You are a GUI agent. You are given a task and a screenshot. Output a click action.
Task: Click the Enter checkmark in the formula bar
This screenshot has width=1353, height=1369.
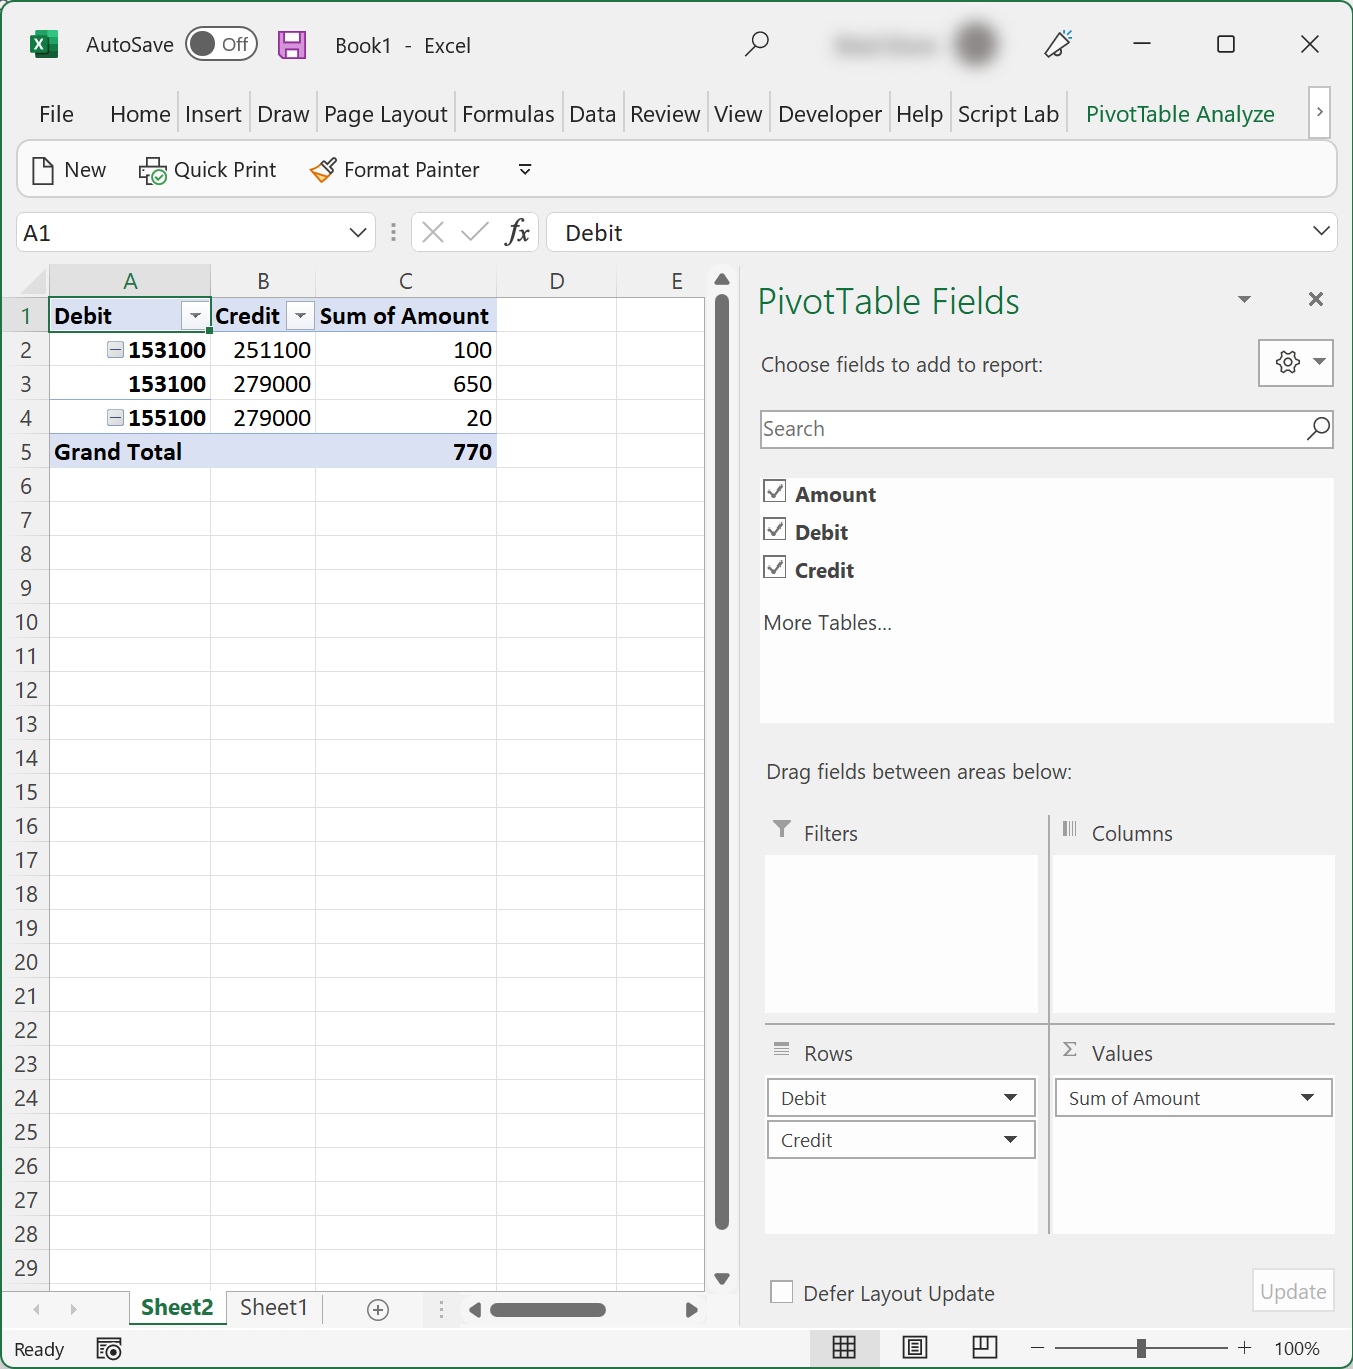click(x=475, y=233)
